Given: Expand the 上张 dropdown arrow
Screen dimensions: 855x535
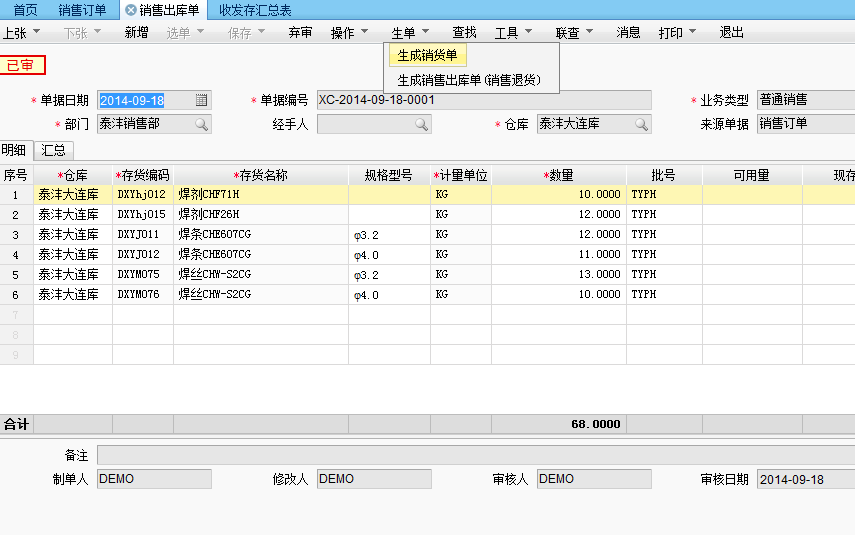Looking at the screenshot, I should (x=37, y=32).
